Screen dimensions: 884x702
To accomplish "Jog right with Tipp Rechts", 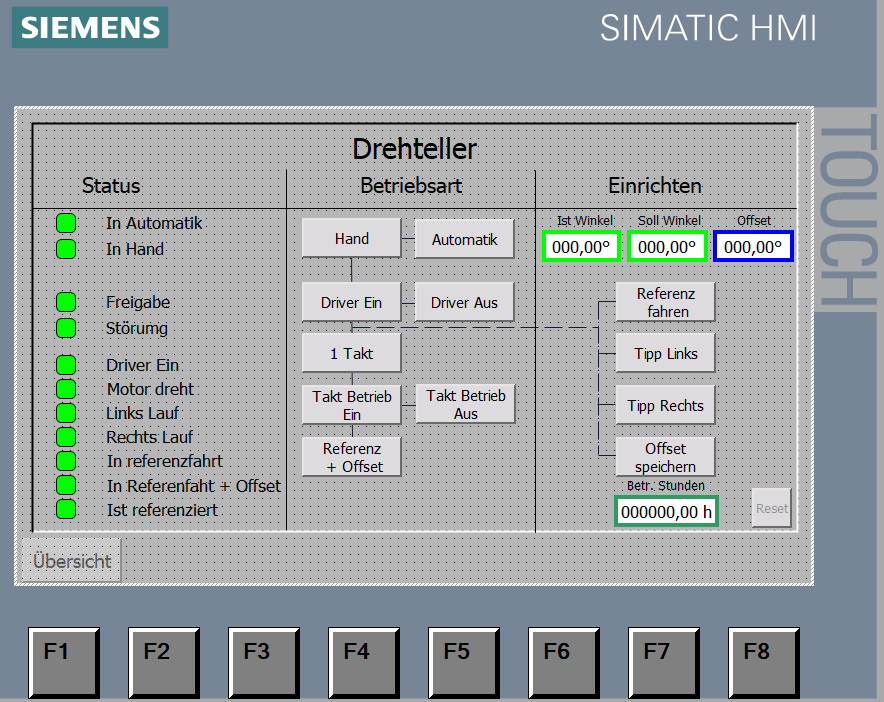I will (x=665, y=405).
